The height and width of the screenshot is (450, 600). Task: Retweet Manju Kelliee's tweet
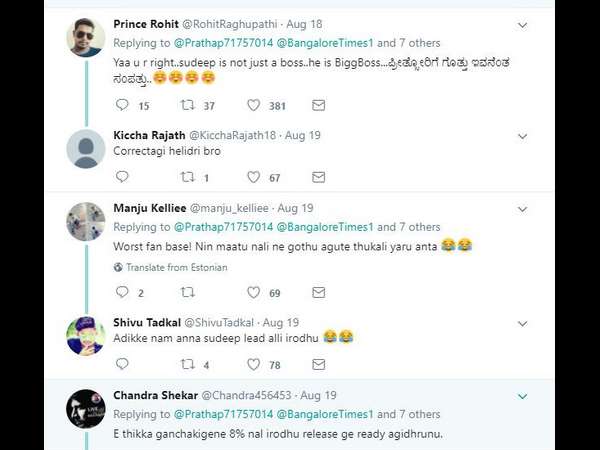187,293
